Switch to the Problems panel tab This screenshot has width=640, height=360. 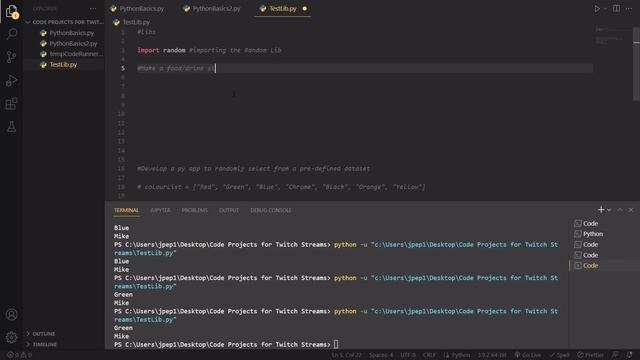tap(195, 210)
